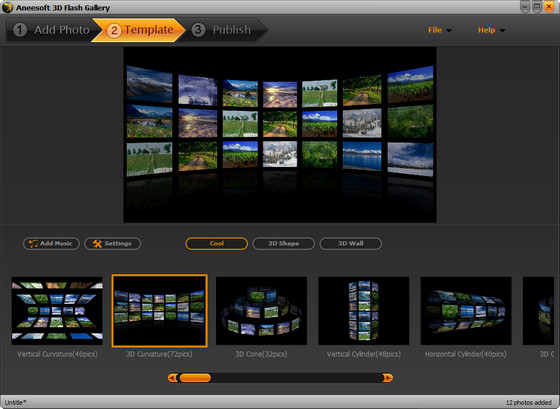The height and width of the screenshot is (409, 560).
Task: Click the orange template scrollbar handle
Action: [195, 378]
